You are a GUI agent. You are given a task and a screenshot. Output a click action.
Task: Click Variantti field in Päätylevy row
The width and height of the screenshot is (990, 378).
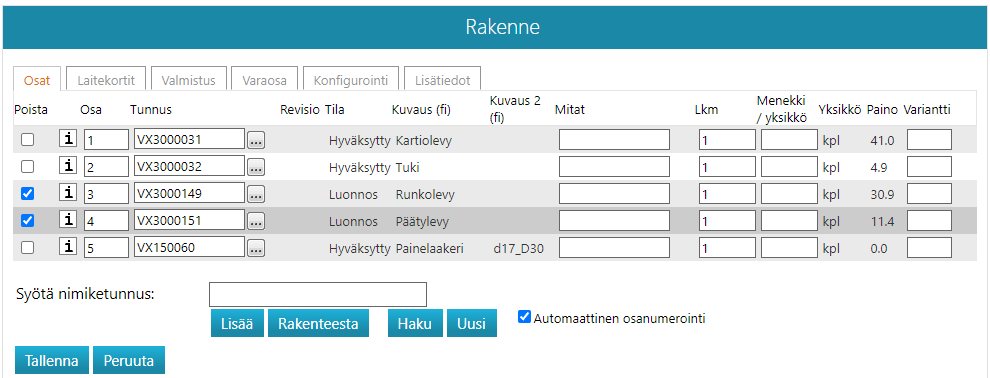coord(929,221)
